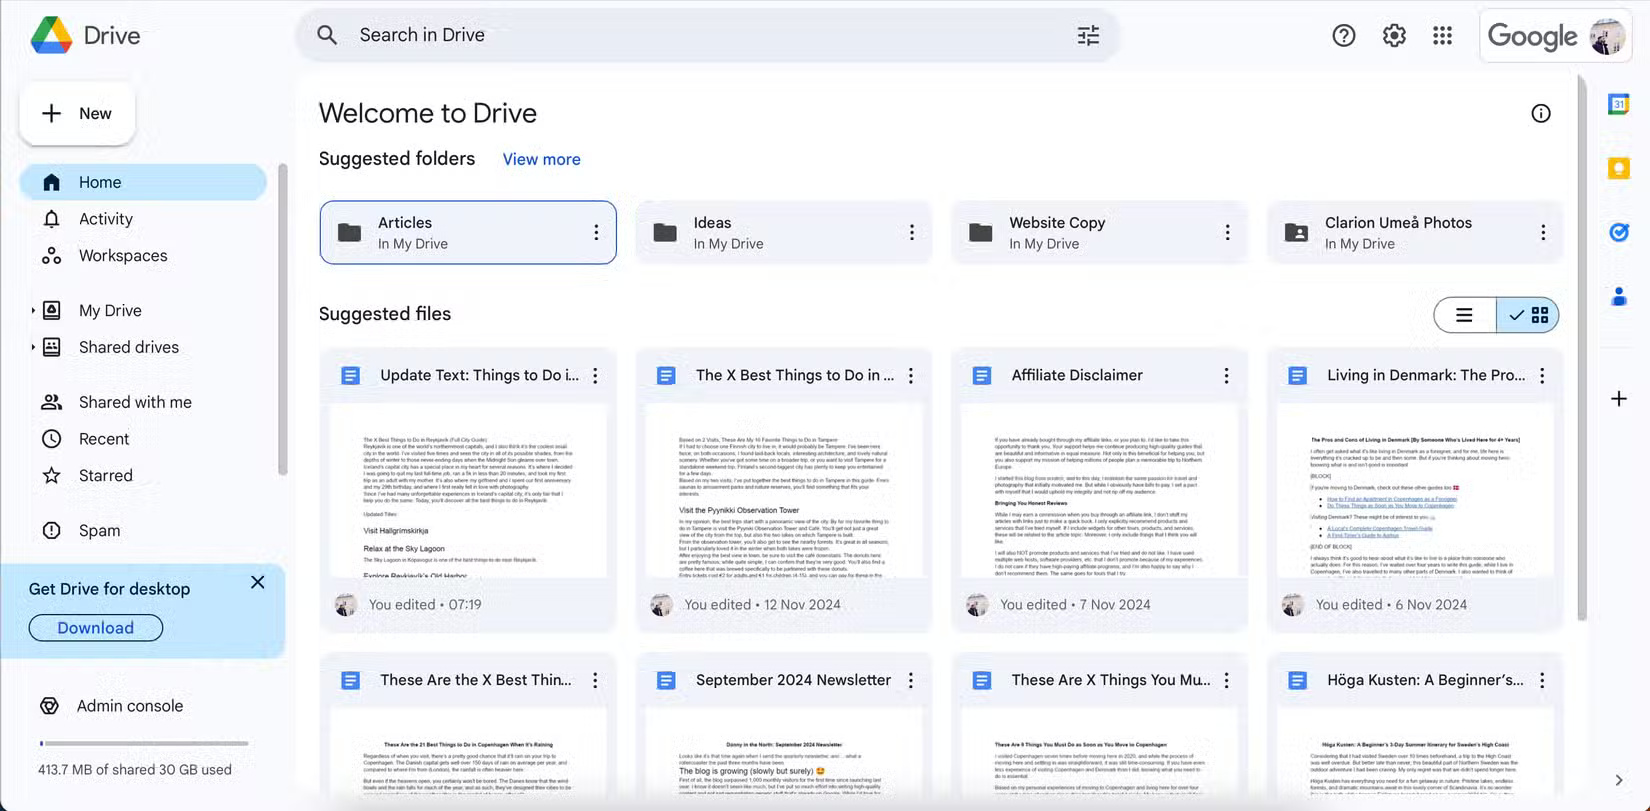Open Activity in sidebar

click(143, 219)
